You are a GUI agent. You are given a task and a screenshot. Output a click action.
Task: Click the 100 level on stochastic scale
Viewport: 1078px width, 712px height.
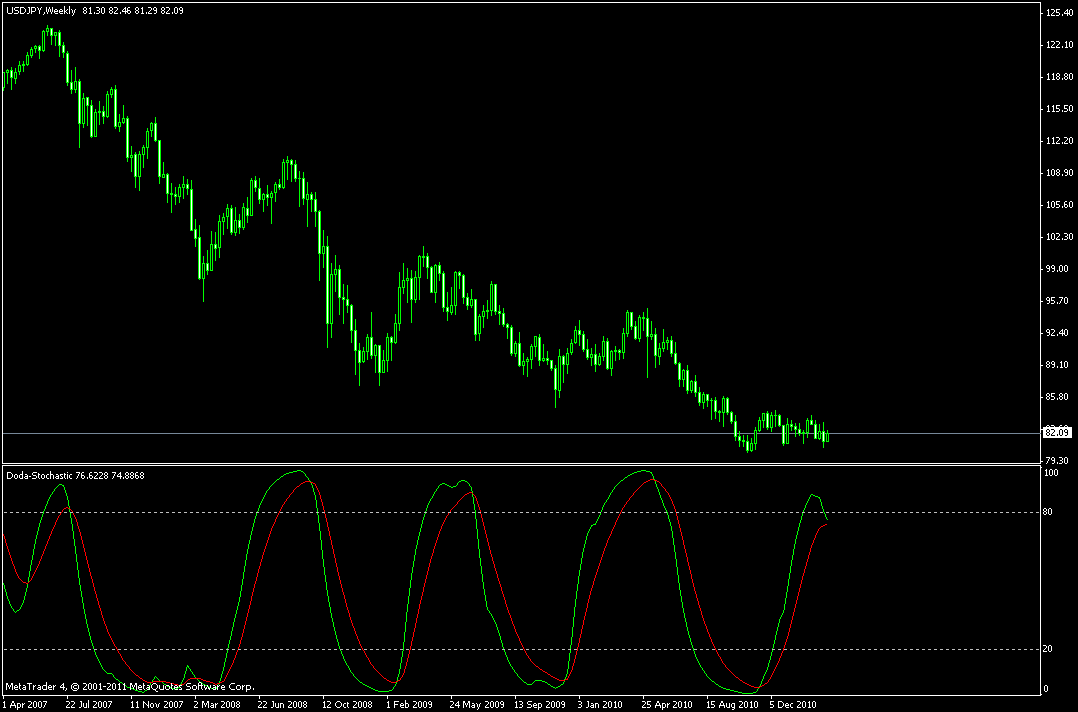1051,473
